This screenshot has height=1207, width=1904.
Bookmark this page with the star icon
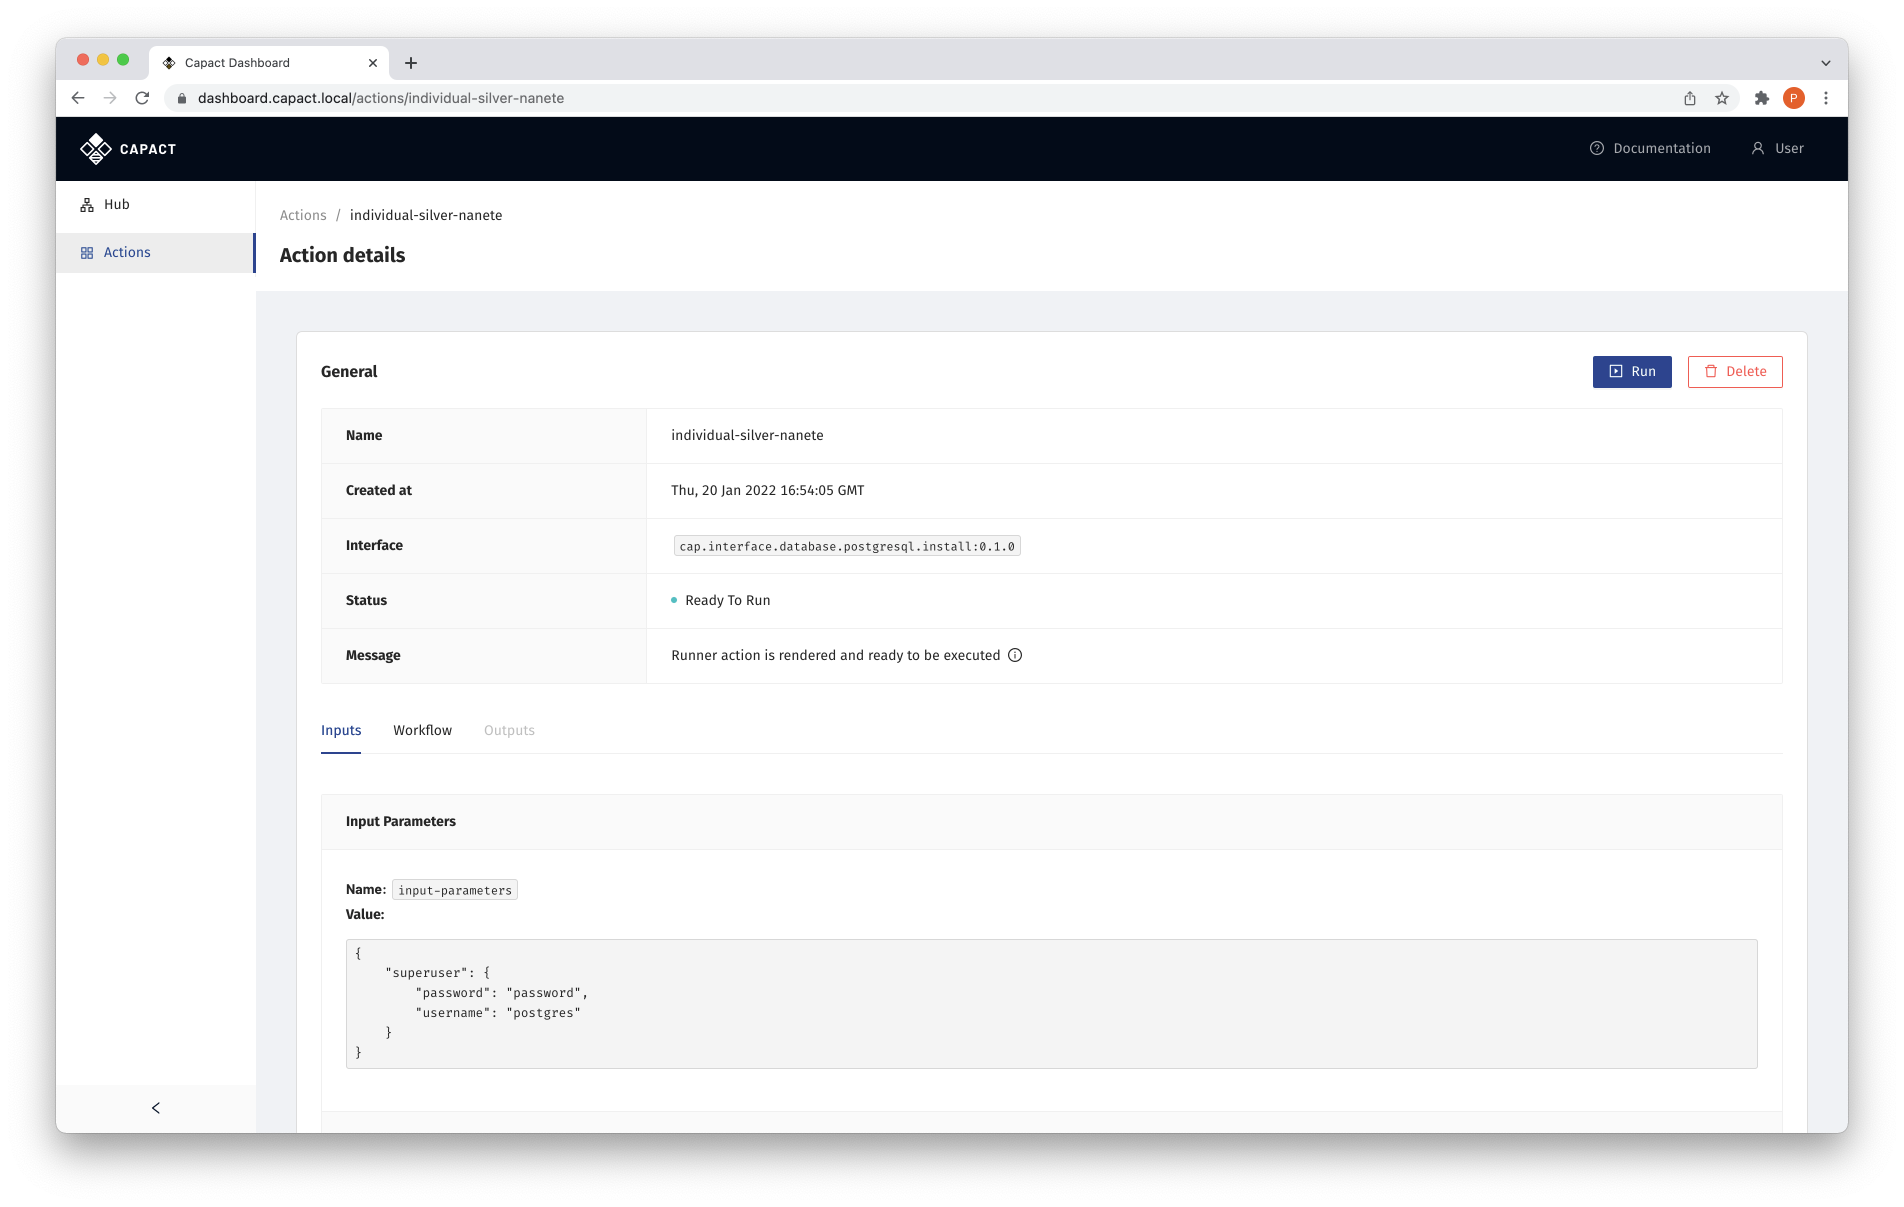[1722, 98]
